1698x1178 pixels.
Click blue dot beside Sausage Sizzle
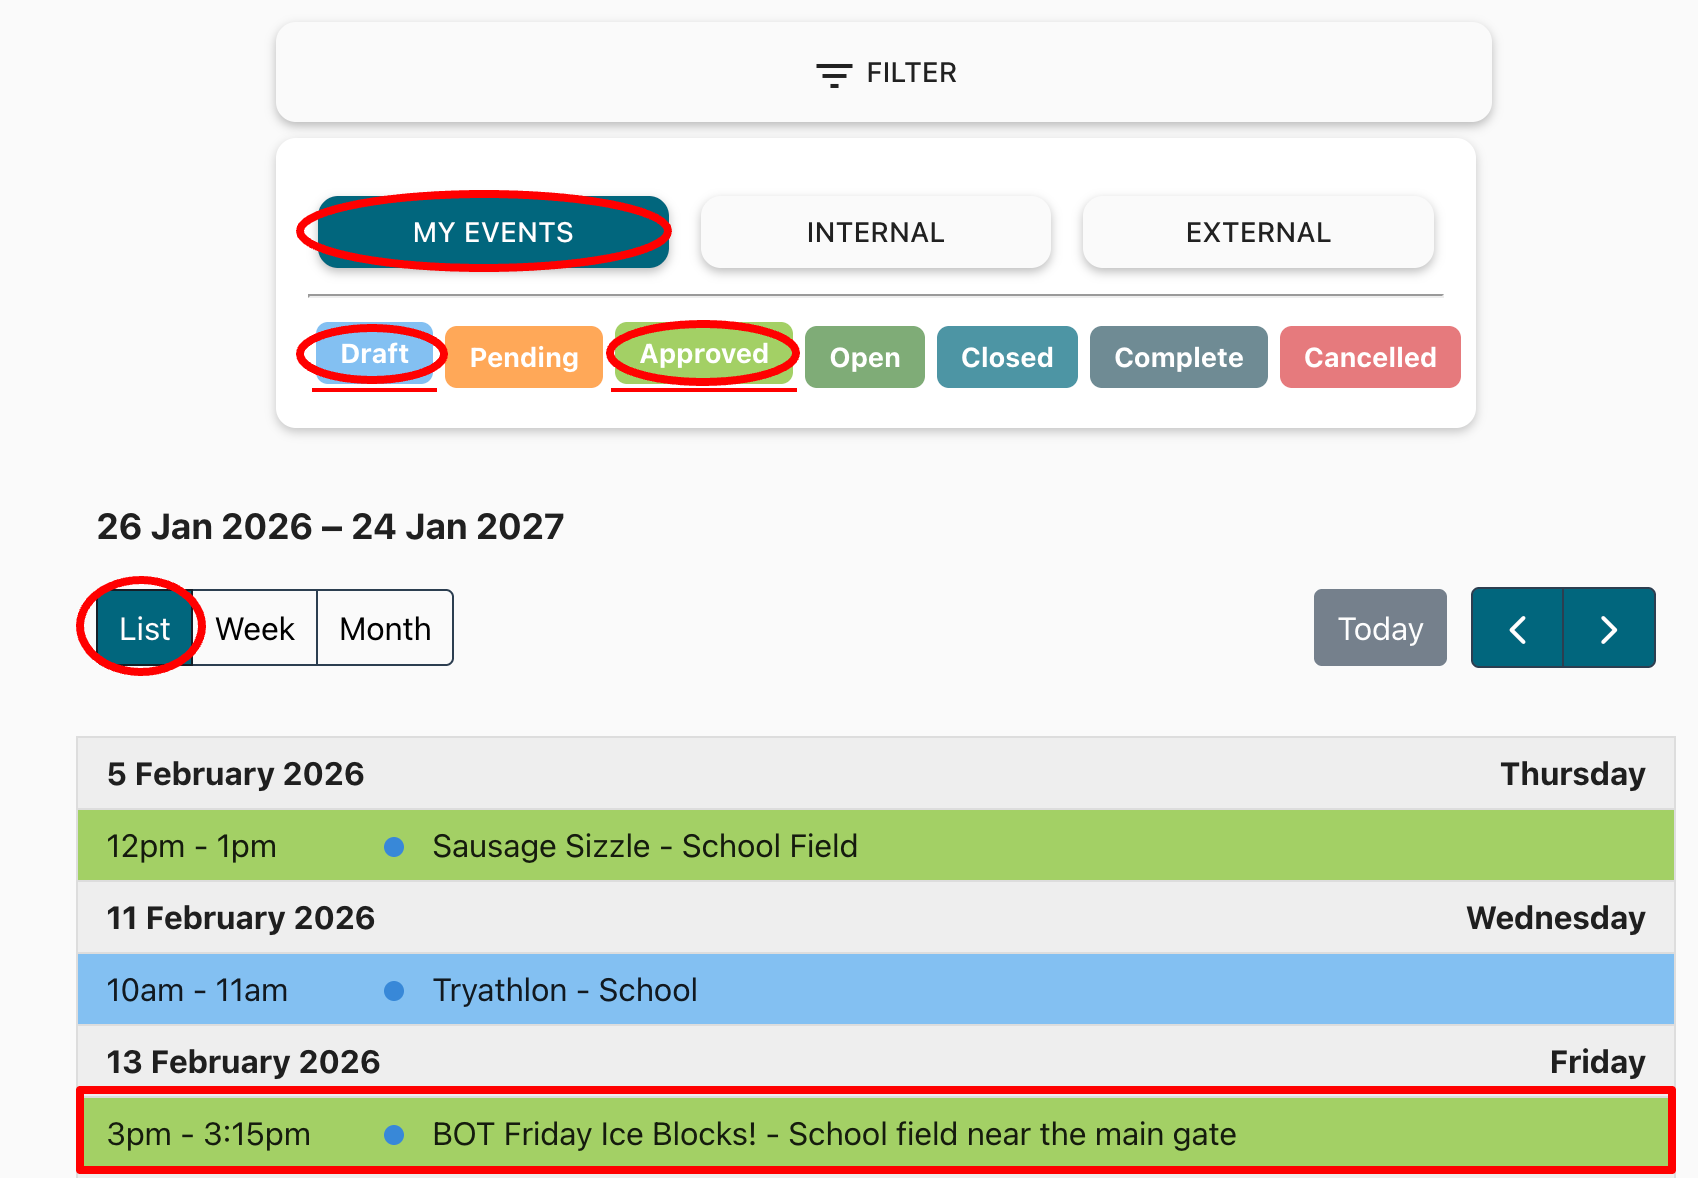click(394, 847)
